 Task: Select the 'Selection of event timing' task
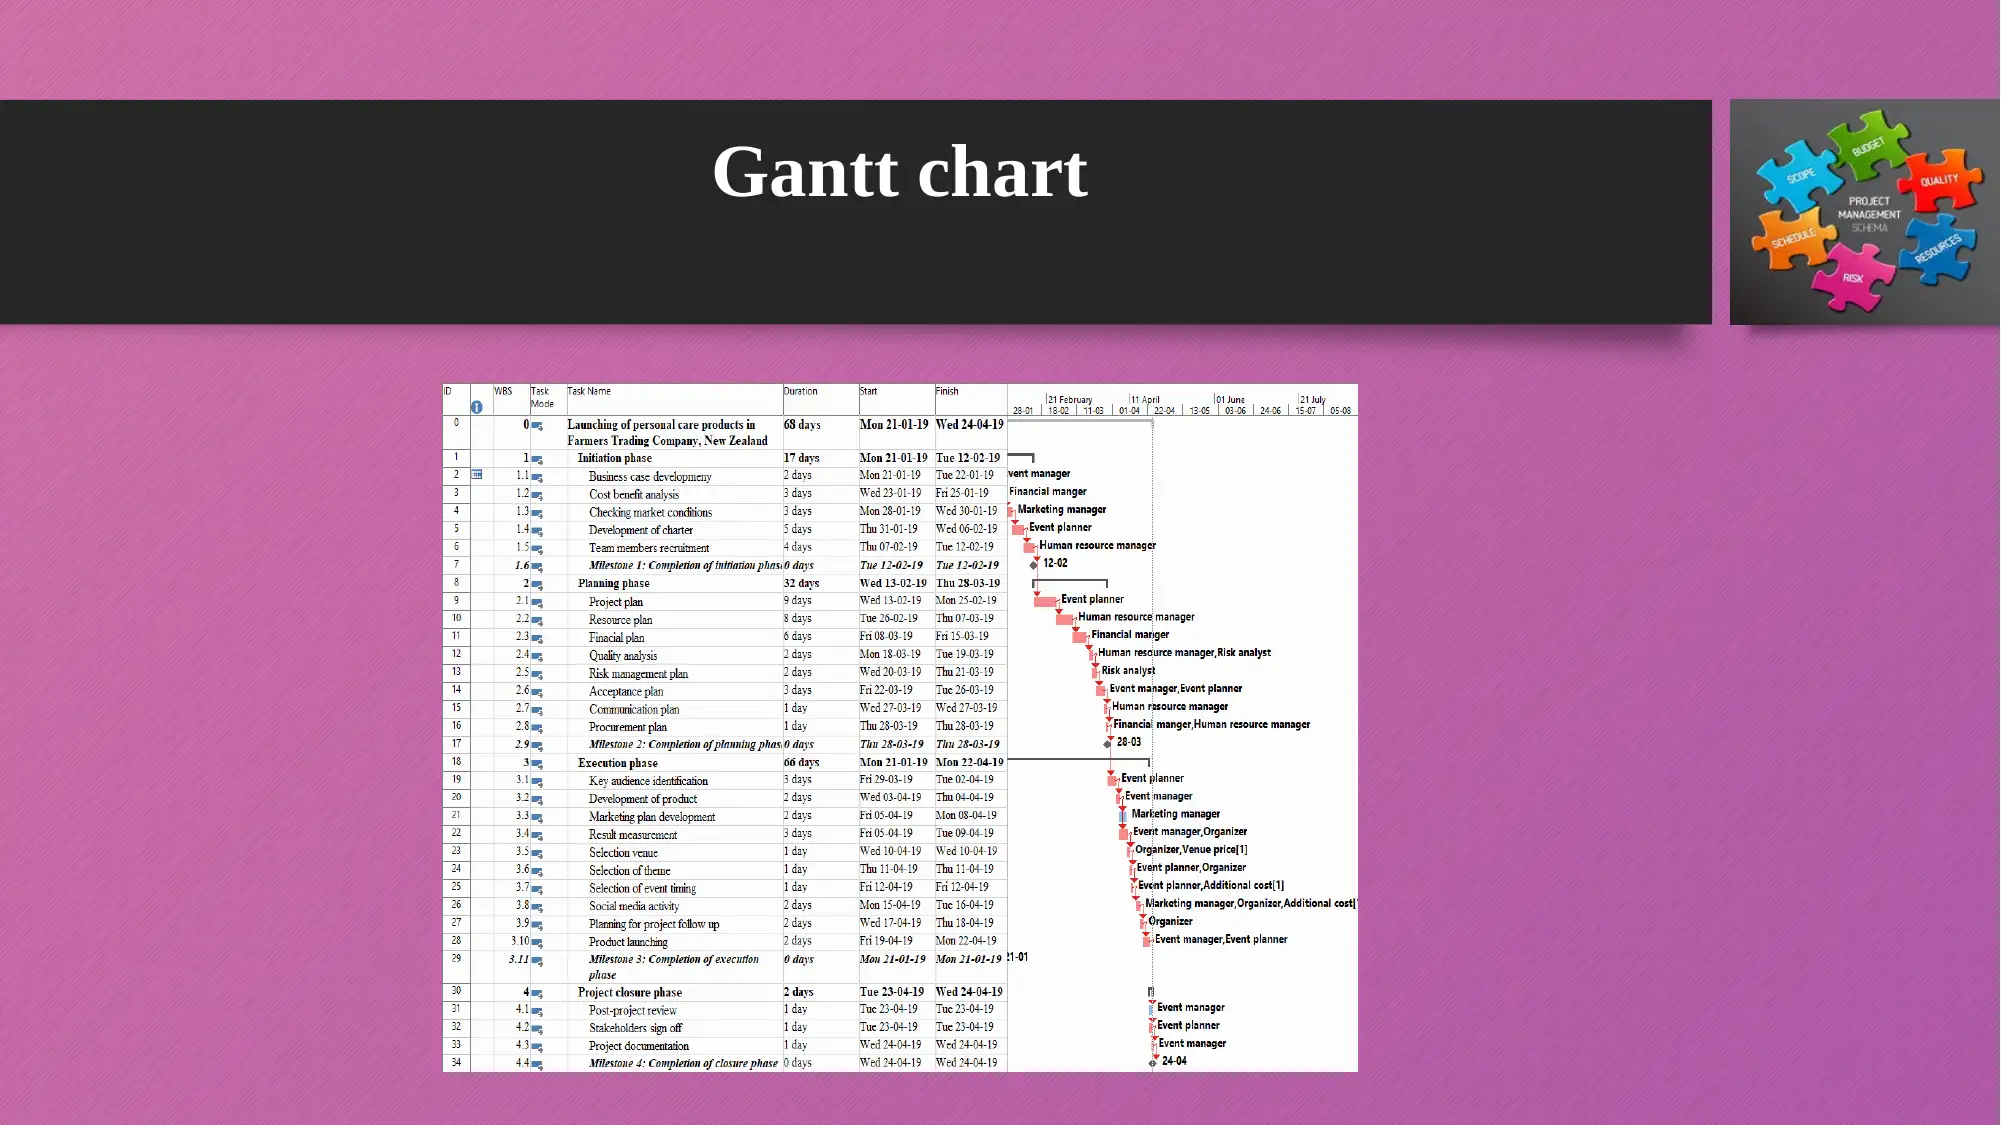642,889
